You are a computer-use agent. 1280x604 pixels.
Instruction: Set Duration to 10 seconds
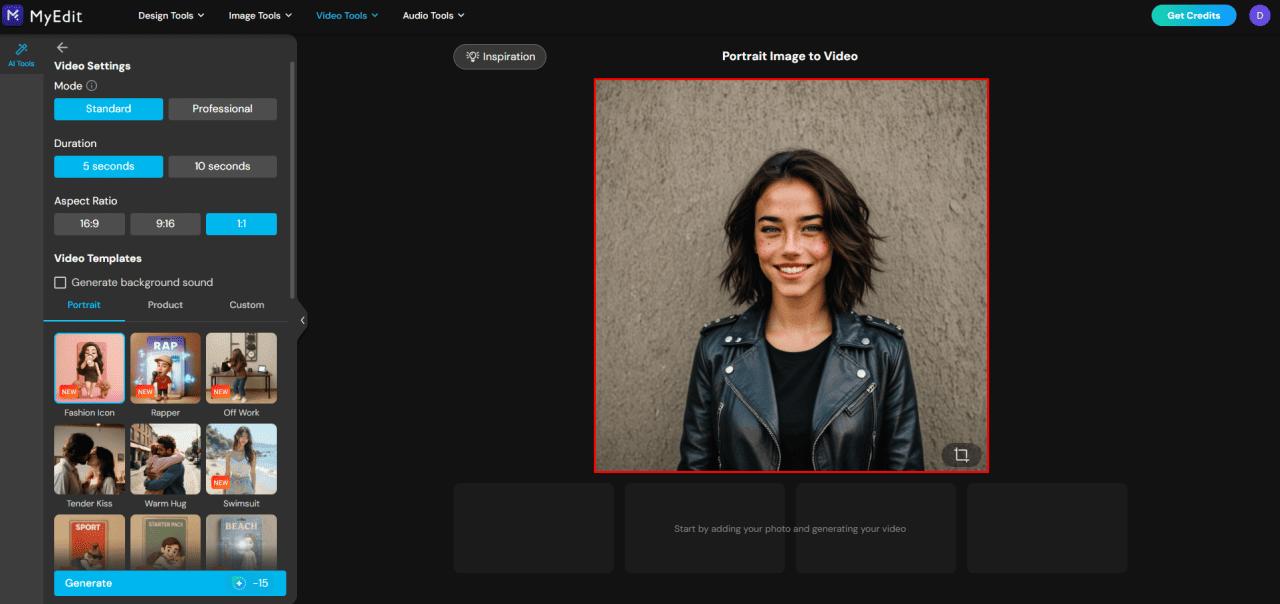(222, 166)
